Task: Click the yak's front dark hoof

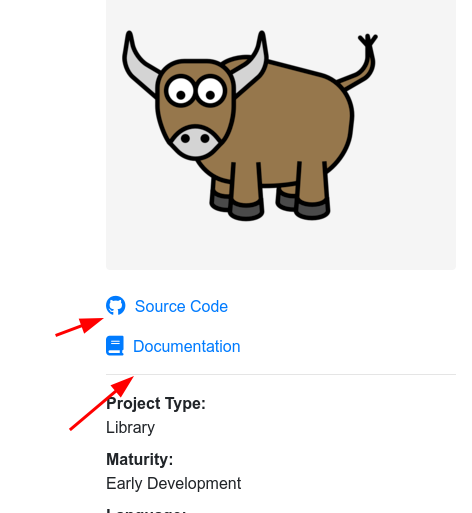Action: [246, 211]
